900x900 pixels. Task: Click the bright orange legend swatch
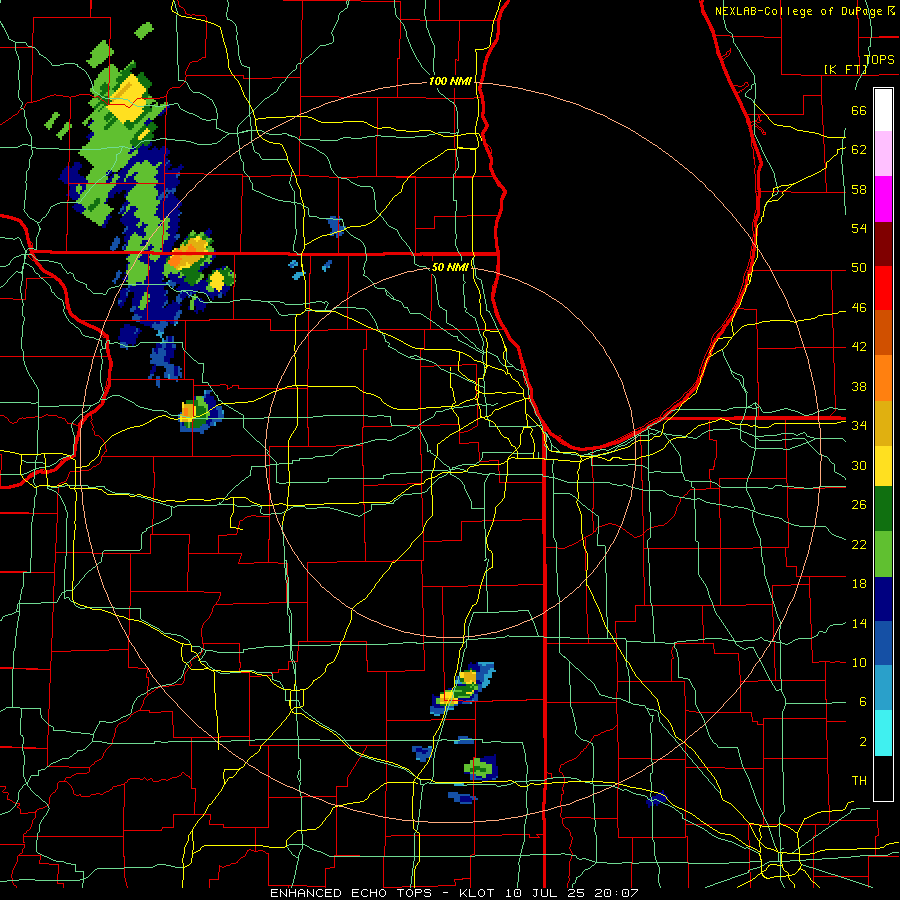(x=883, y=378)
